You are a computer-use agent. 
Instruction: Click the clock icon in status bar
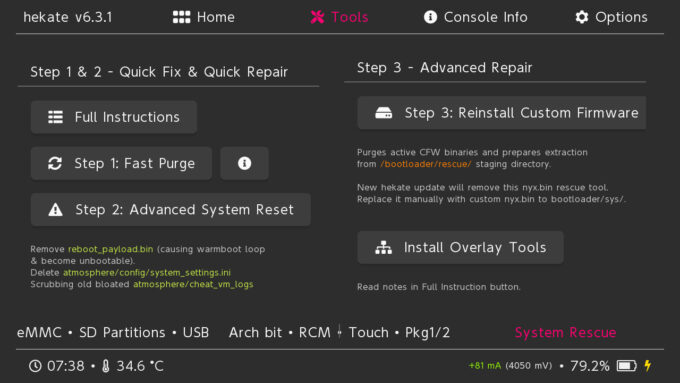click(35, 366)
